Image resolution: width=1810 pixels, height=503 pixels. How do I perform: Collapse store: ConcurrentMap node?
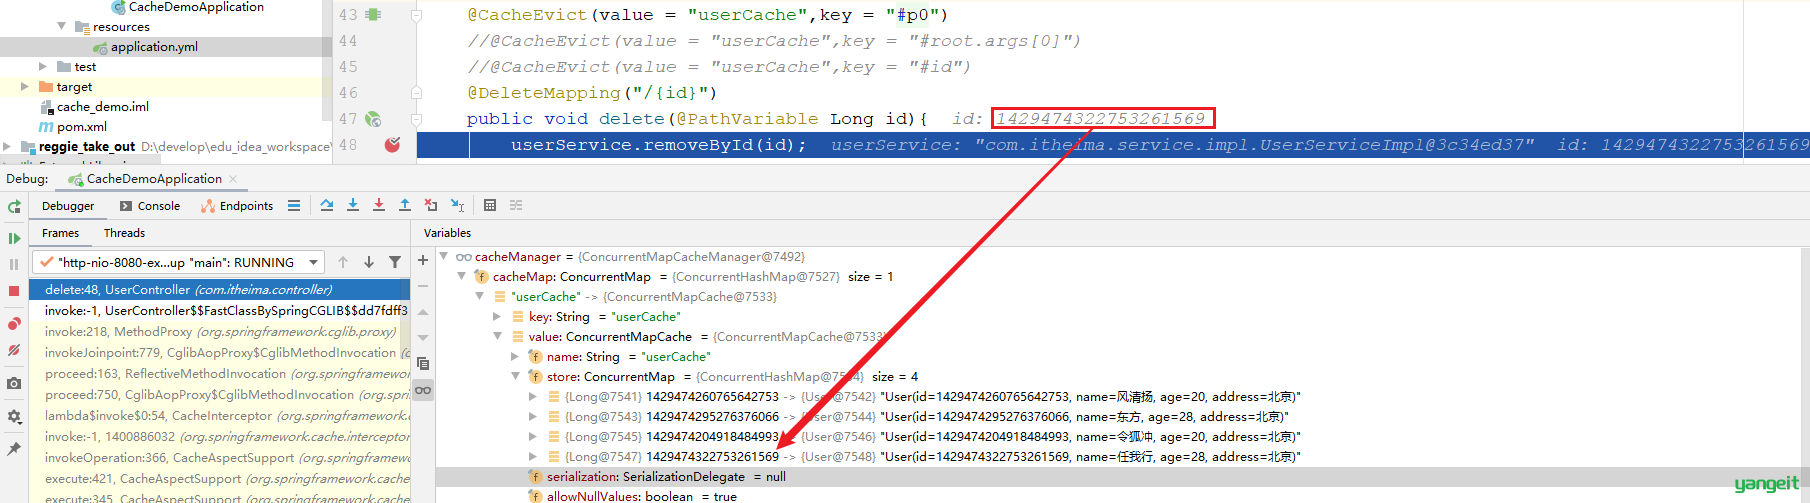tap(515, 376)
